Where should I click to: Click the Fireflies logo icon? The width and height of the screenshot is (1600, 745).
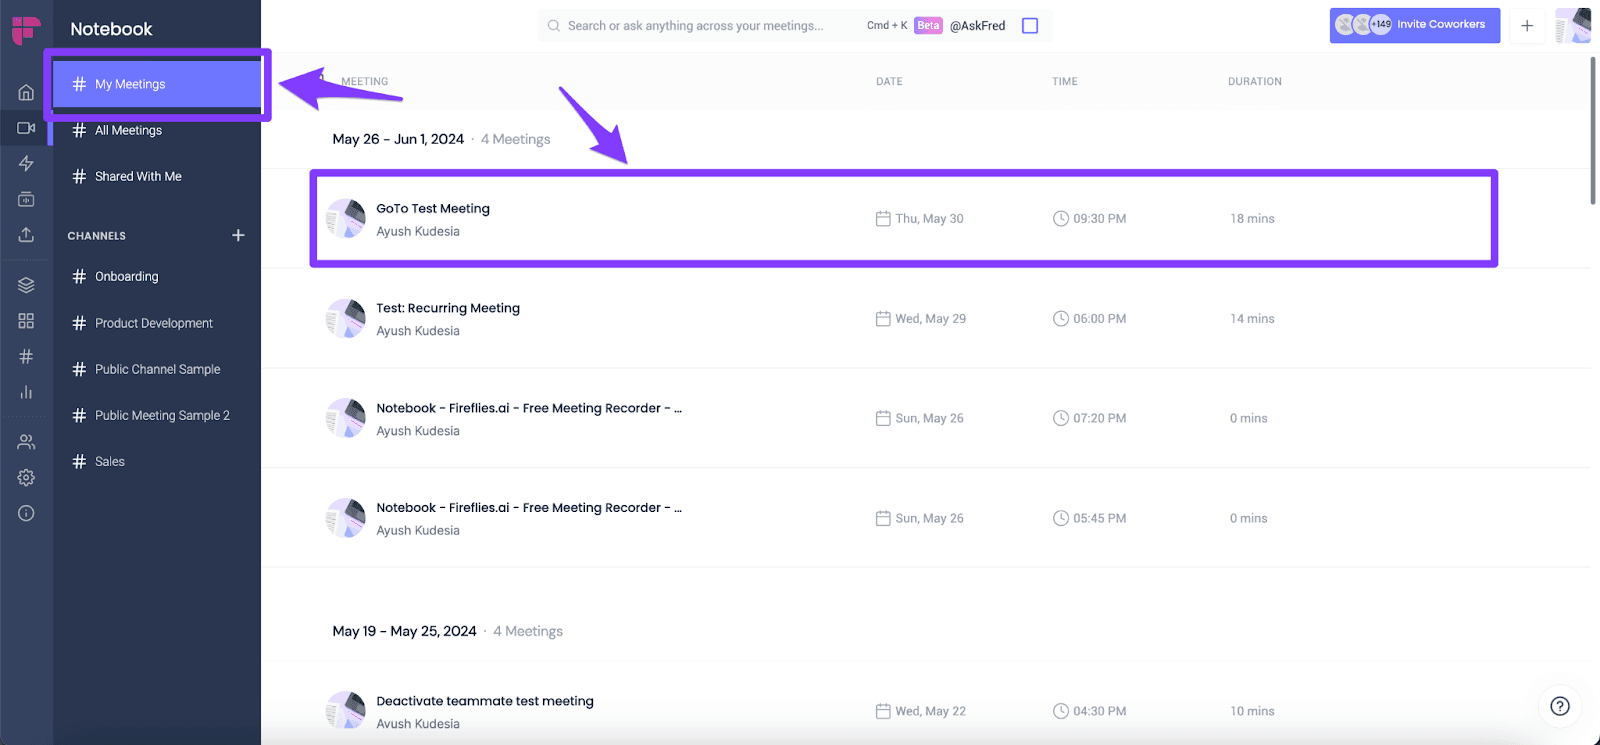coord(26,30)
